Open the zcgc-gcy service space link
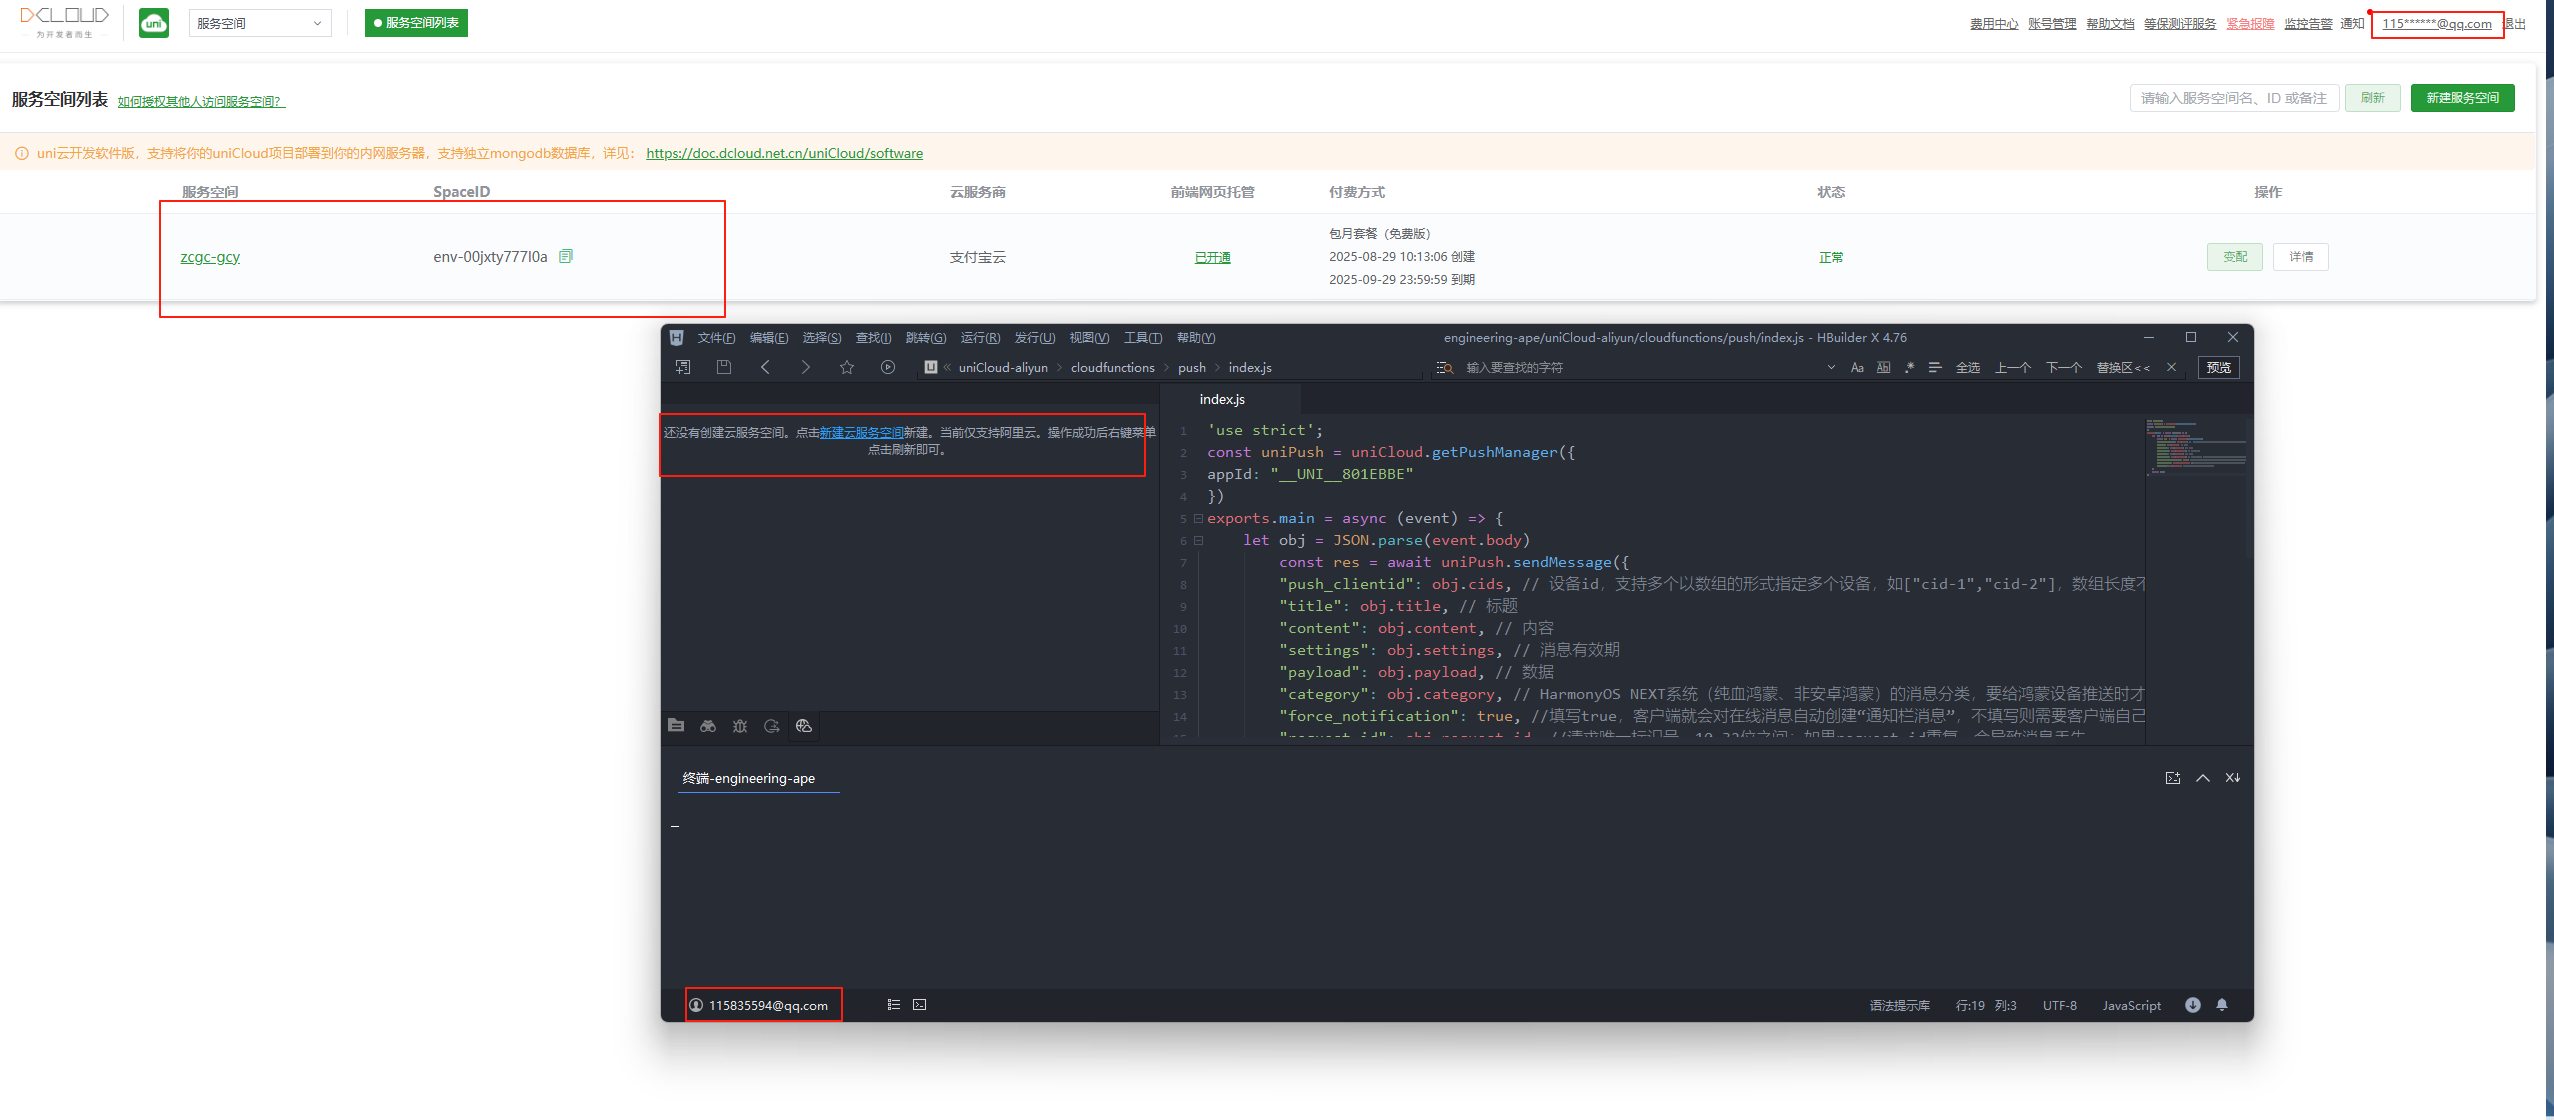 pyautogui.click(x=210, y=257)
